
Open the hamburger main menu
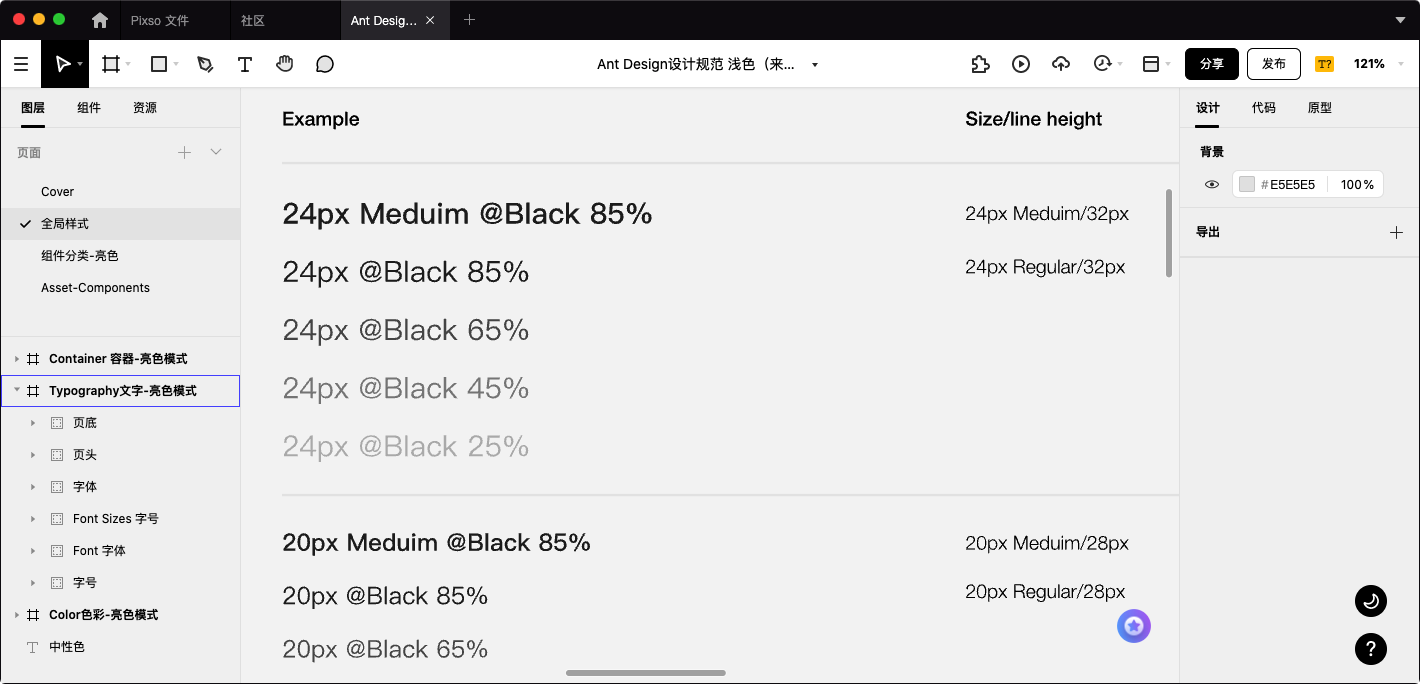point(21,64)
